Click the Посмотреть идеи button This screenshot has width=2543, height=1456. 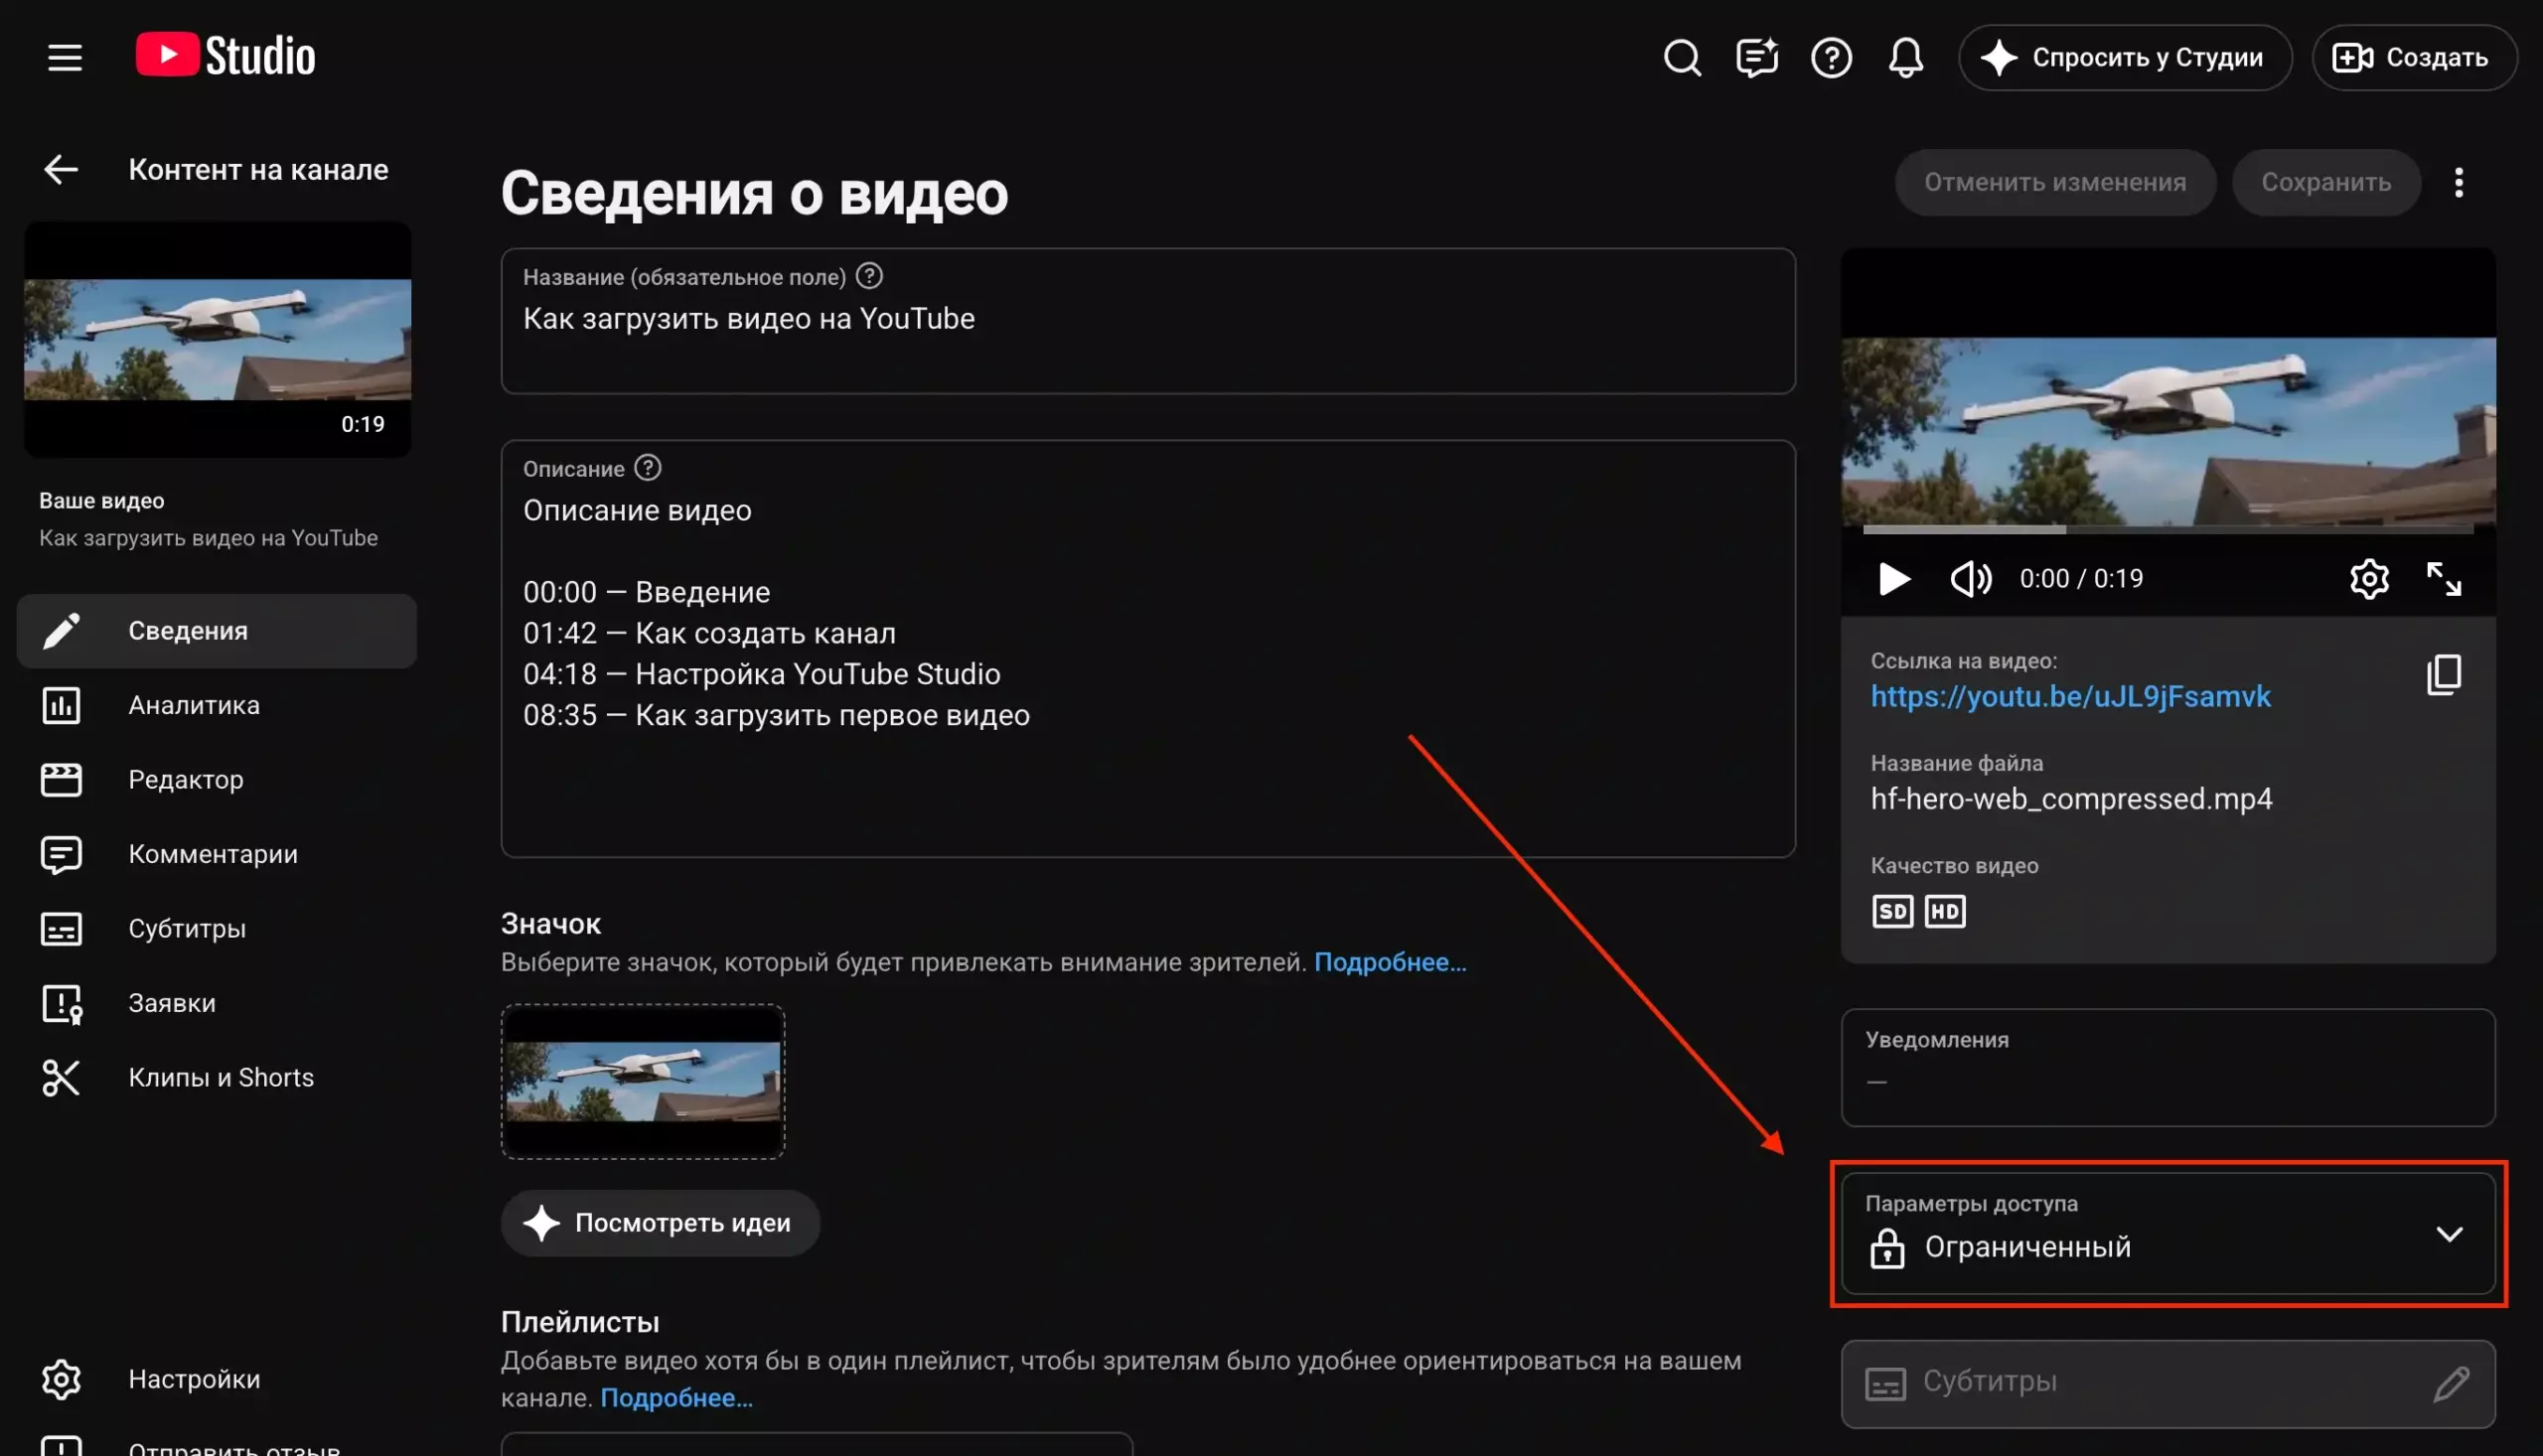pyautogui.click(x=660, y=1223)
